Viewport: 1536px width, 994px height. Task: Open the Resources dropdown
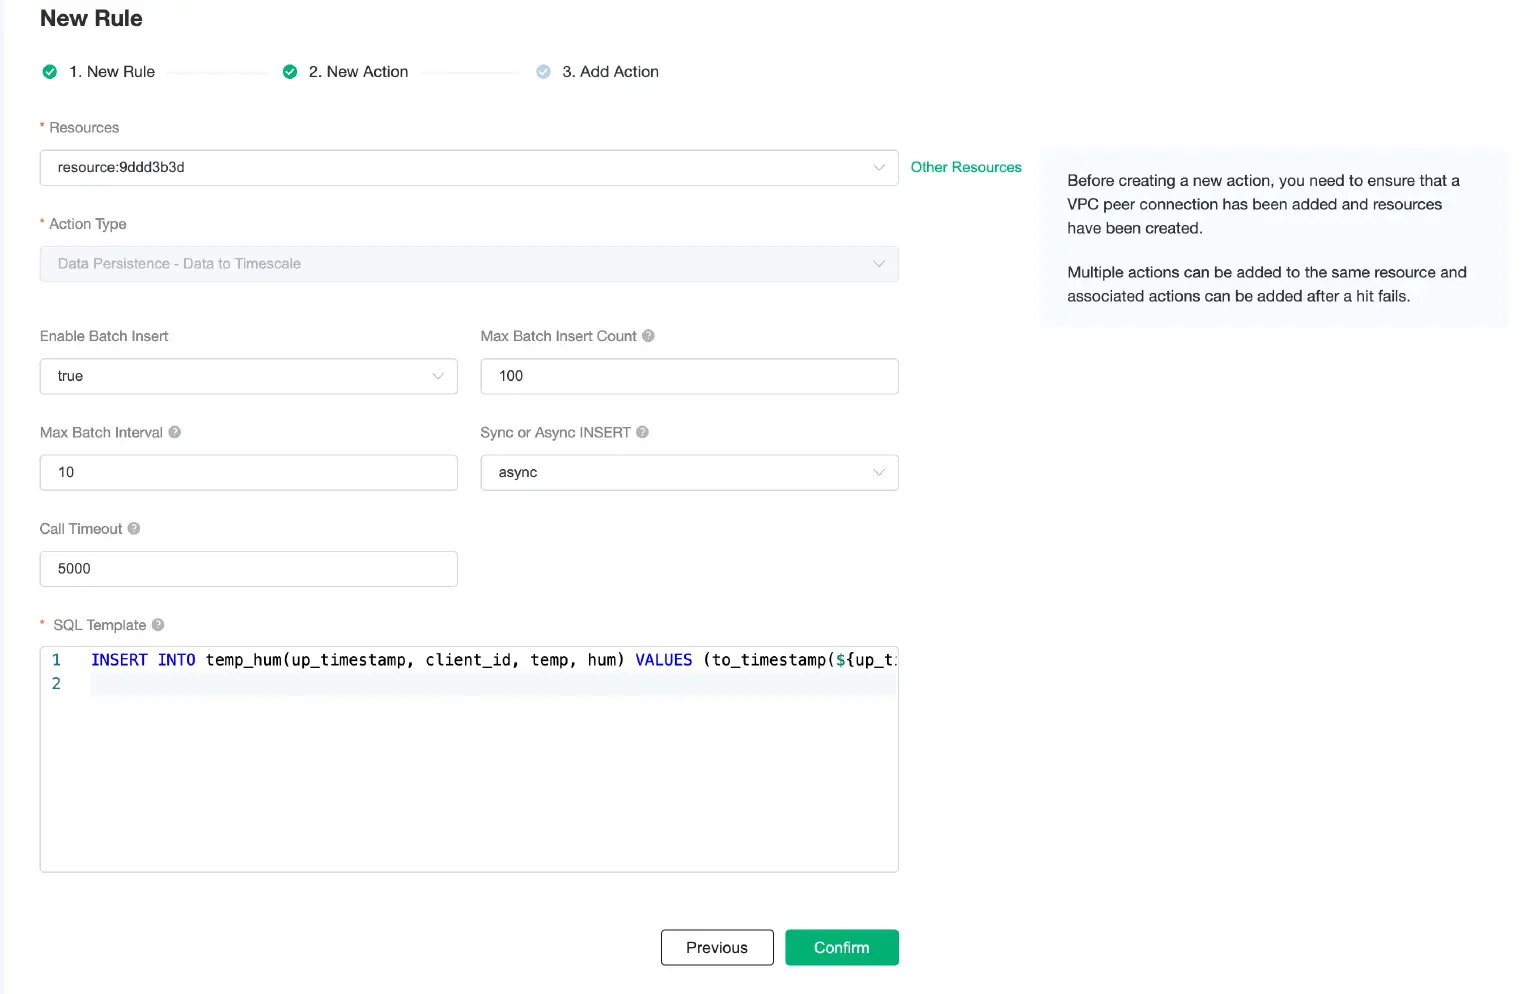pos(468,168)
